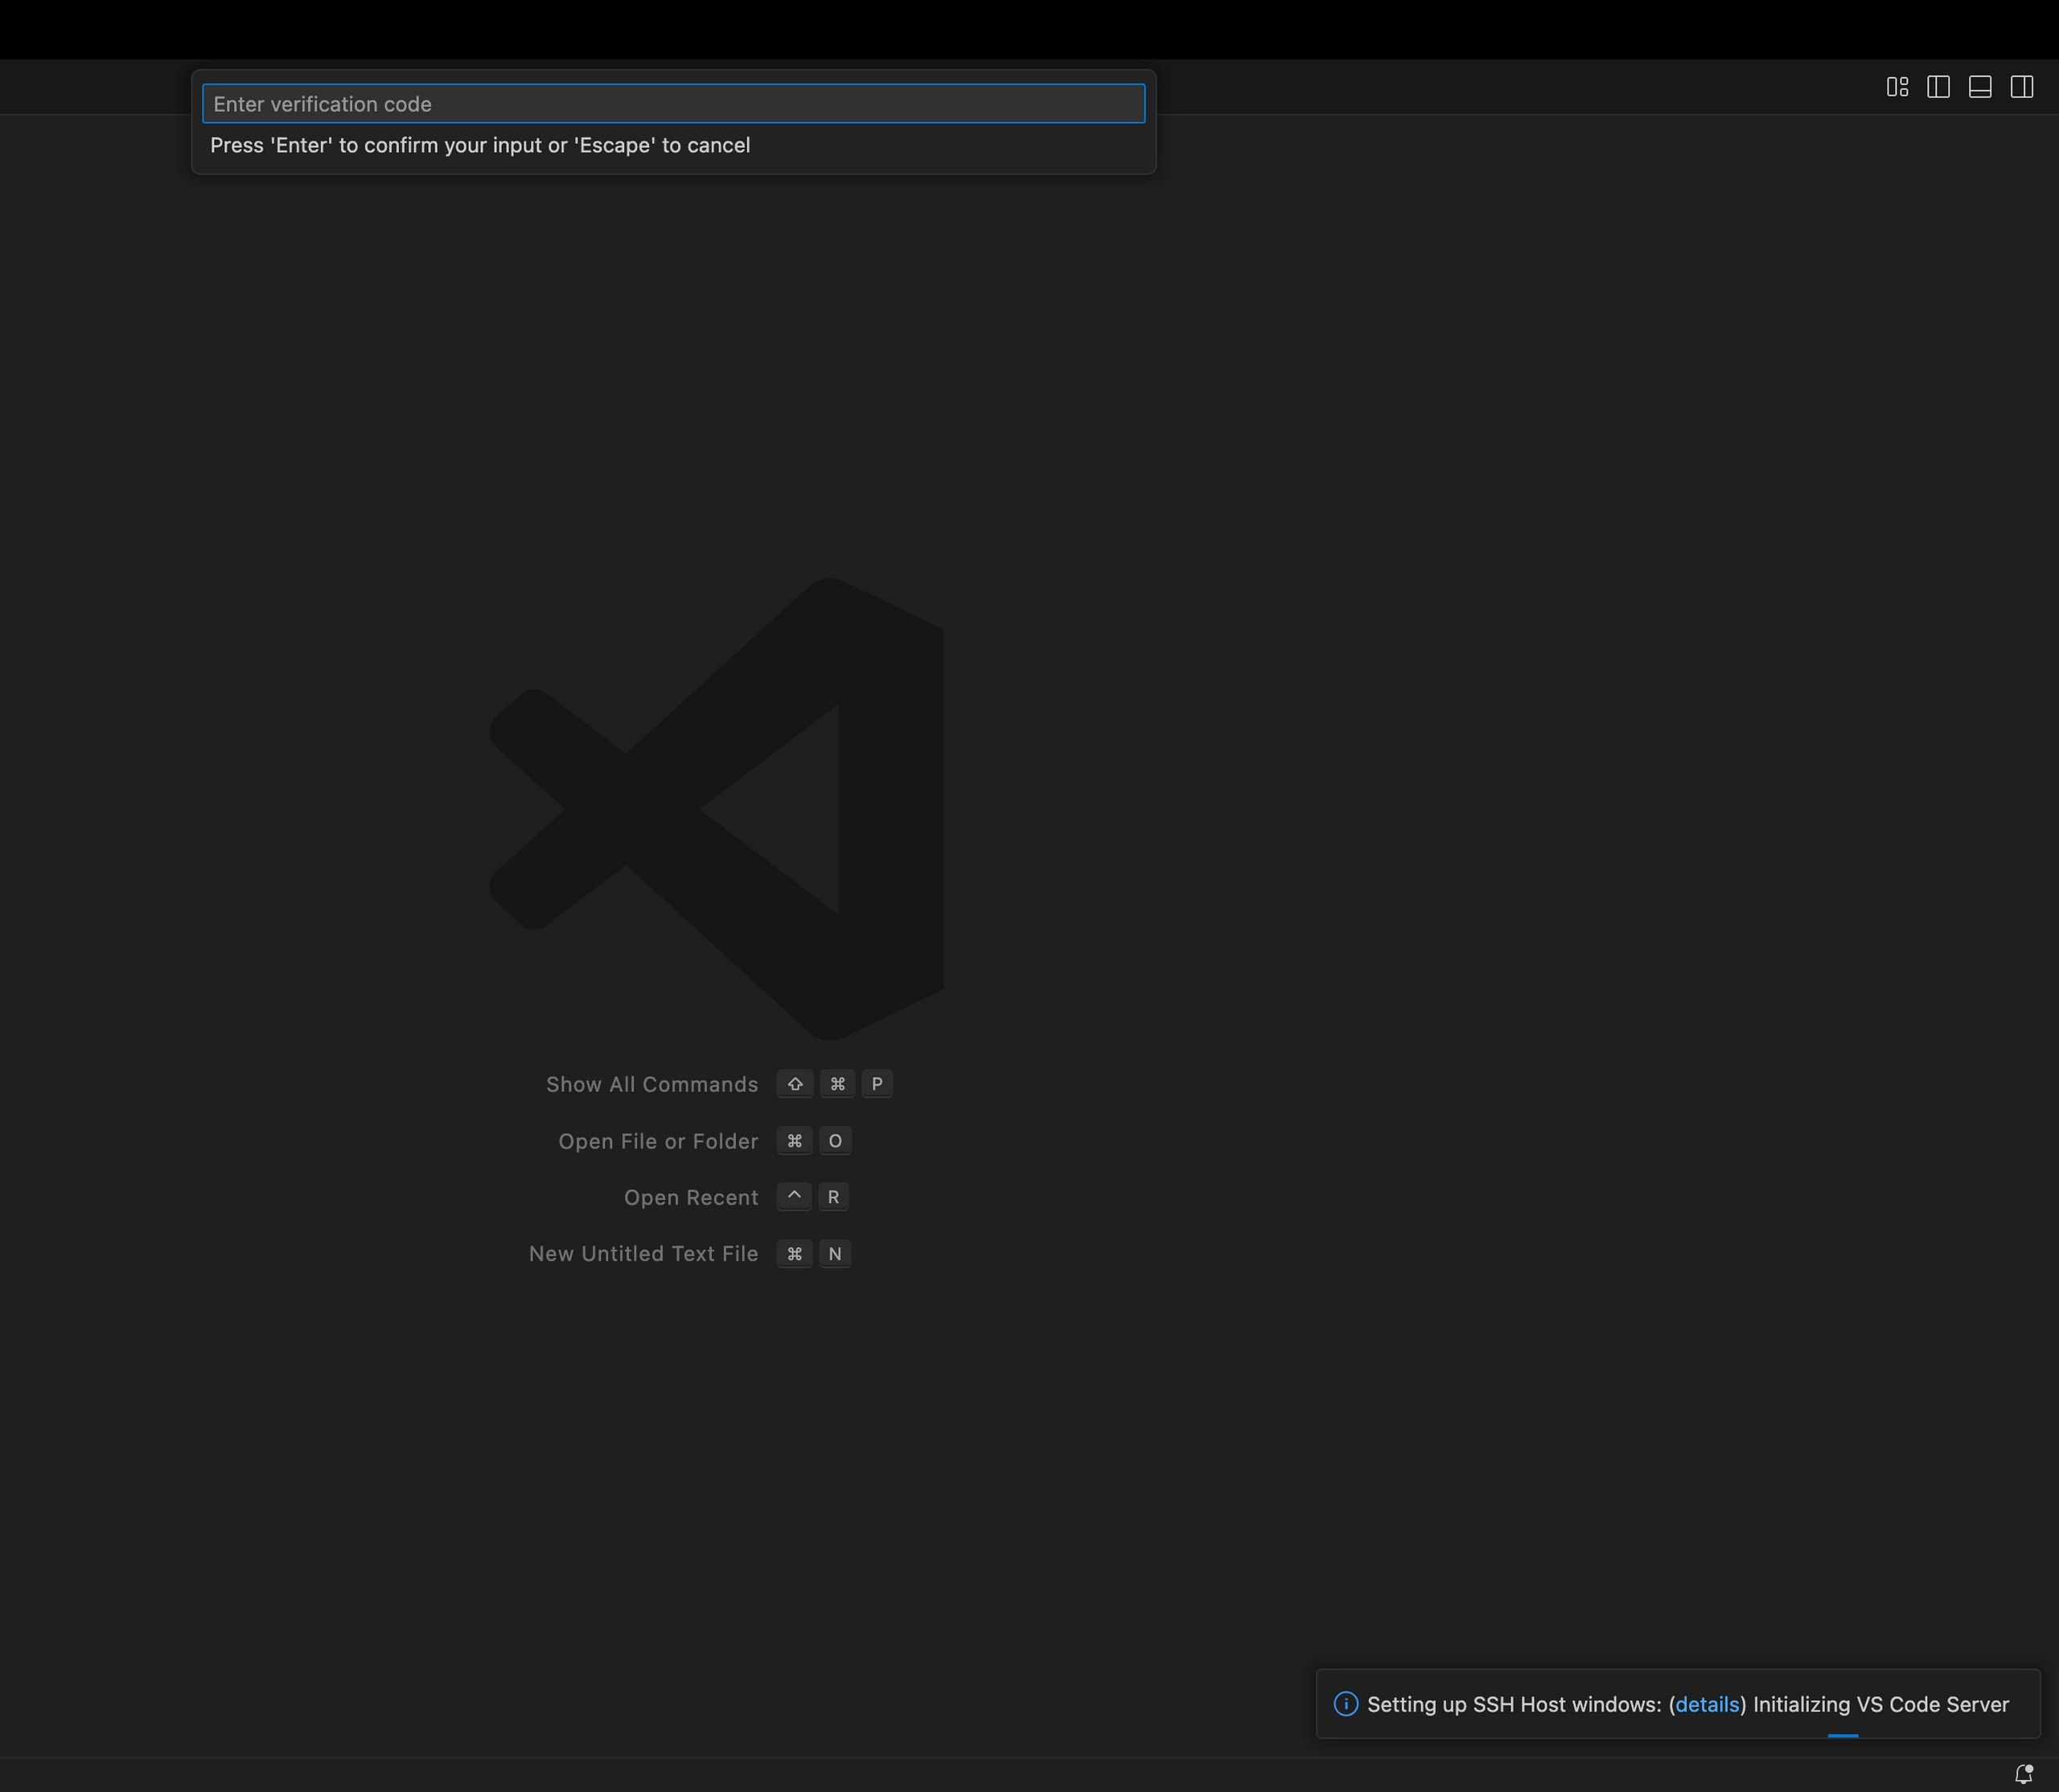This screenshot has height=1792, width=2059.
Task: Click the info icon in SSH notification
Action: pos(1346,1704)
